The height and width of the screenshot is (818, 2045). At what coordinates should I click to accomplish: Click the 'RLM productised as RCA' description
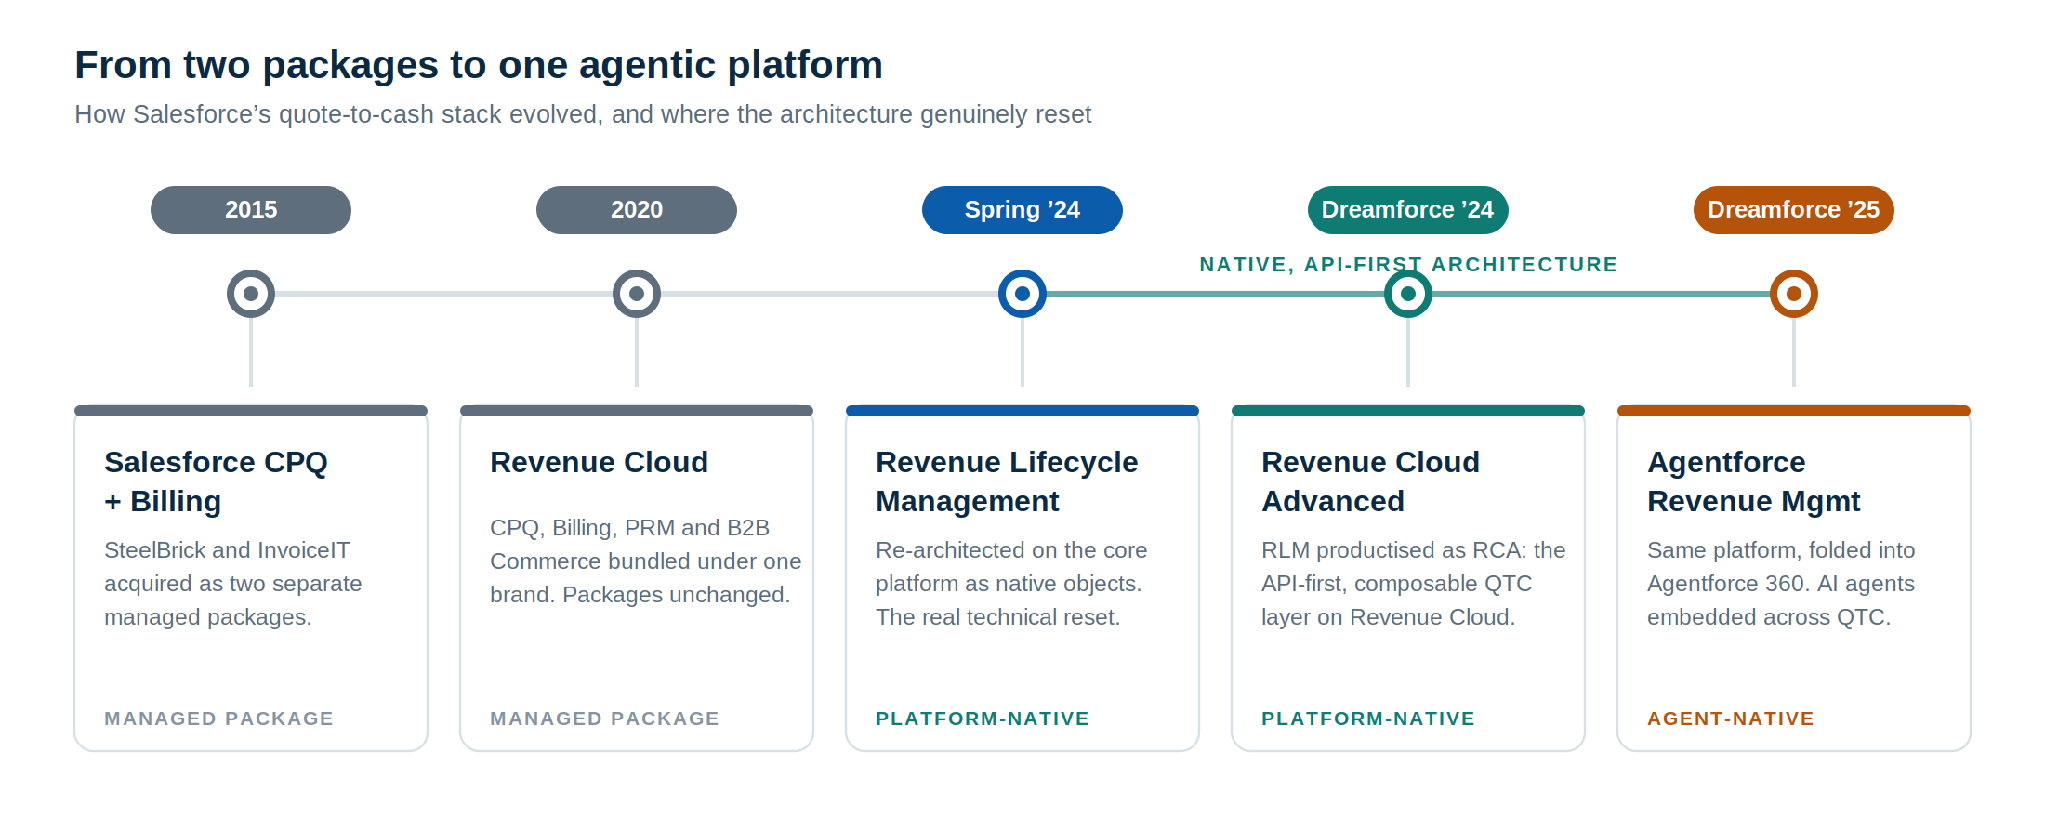click(x=1413, y=584)
